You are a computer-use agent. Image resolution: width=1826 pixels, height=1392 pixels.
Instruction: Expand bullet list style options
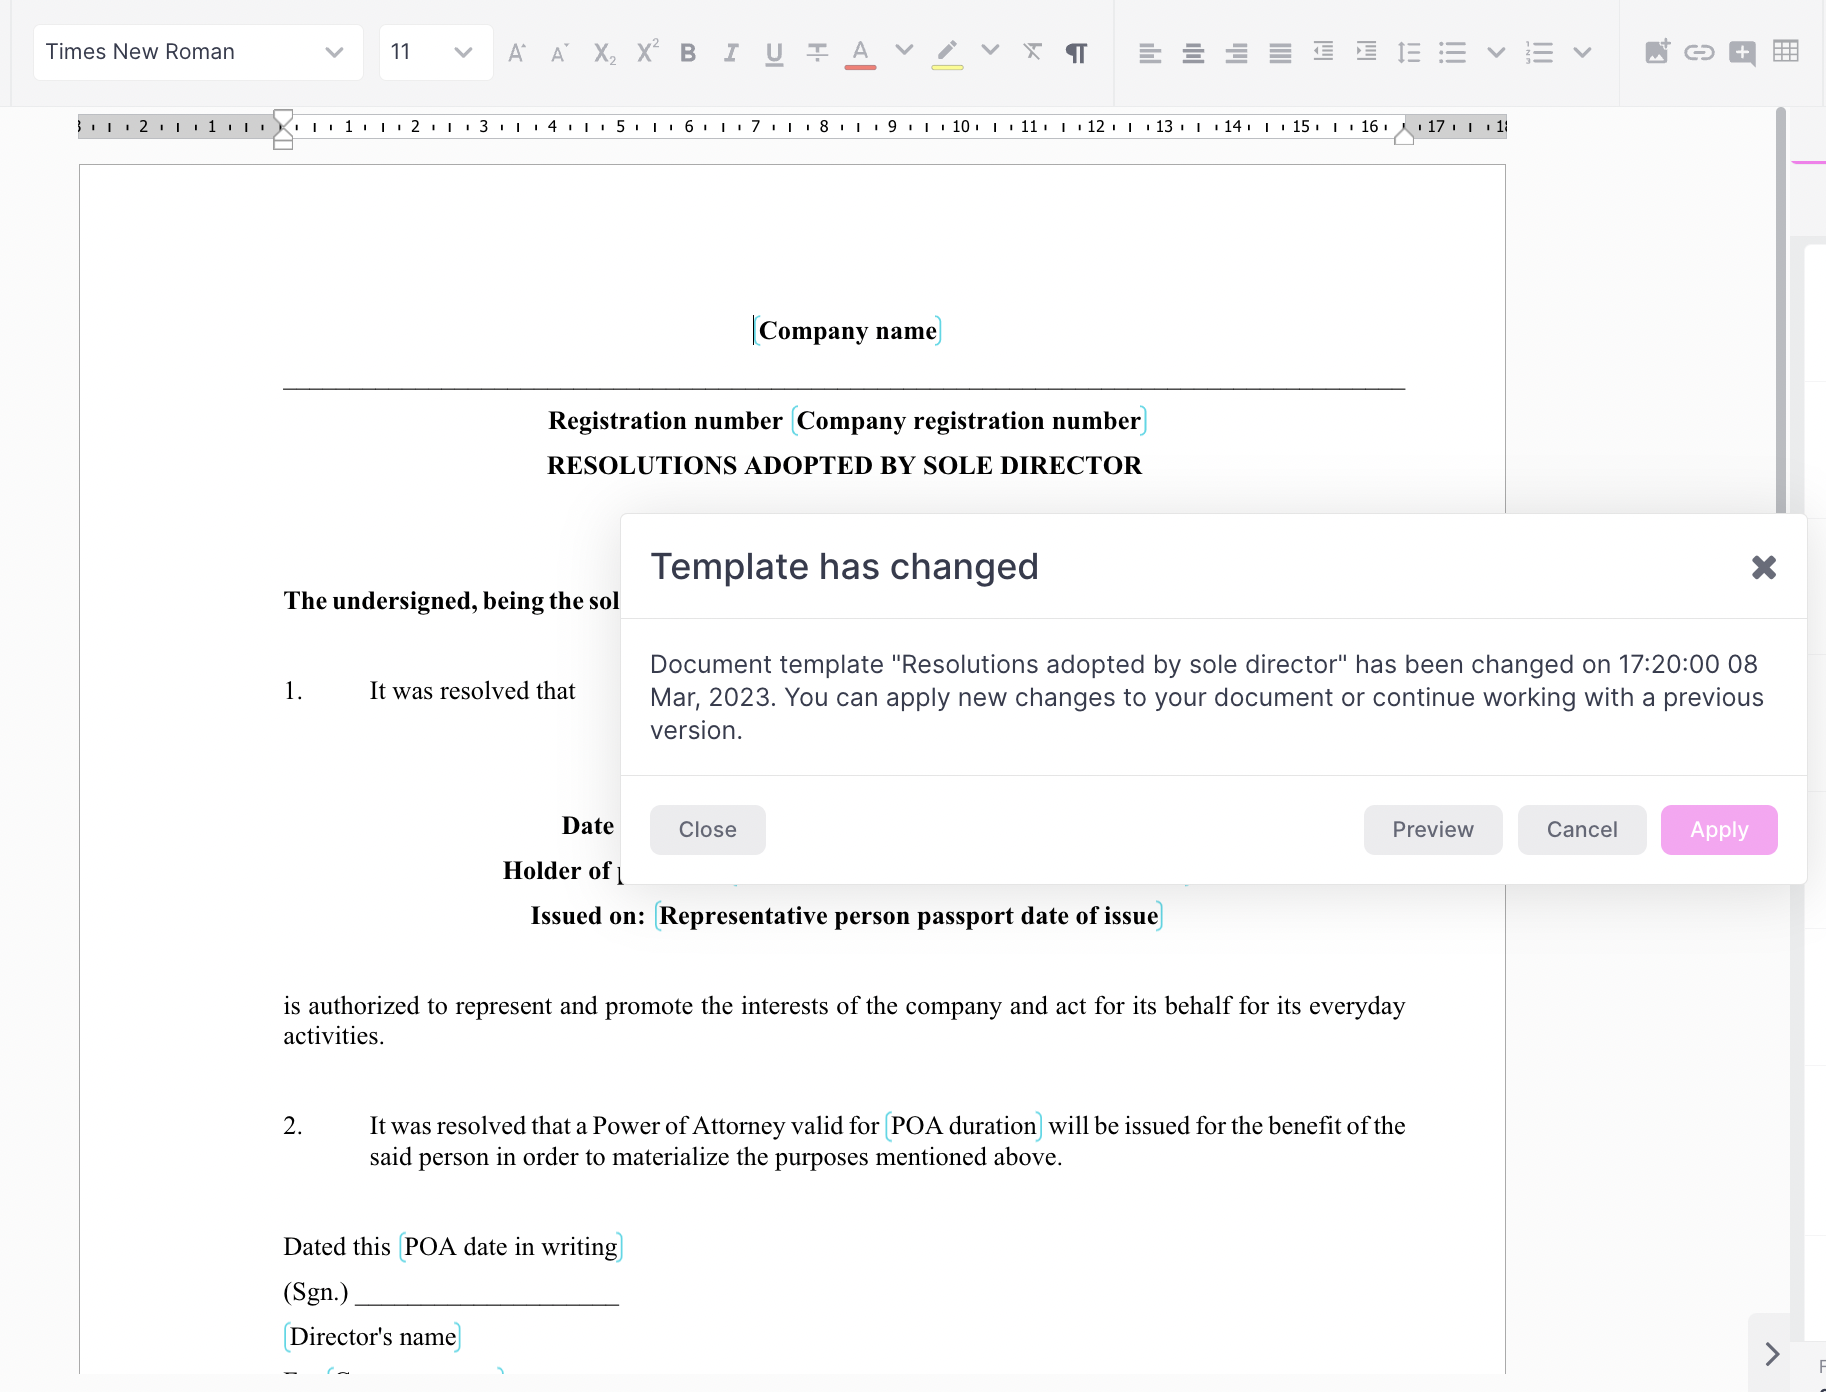(x=1495, y=52)
